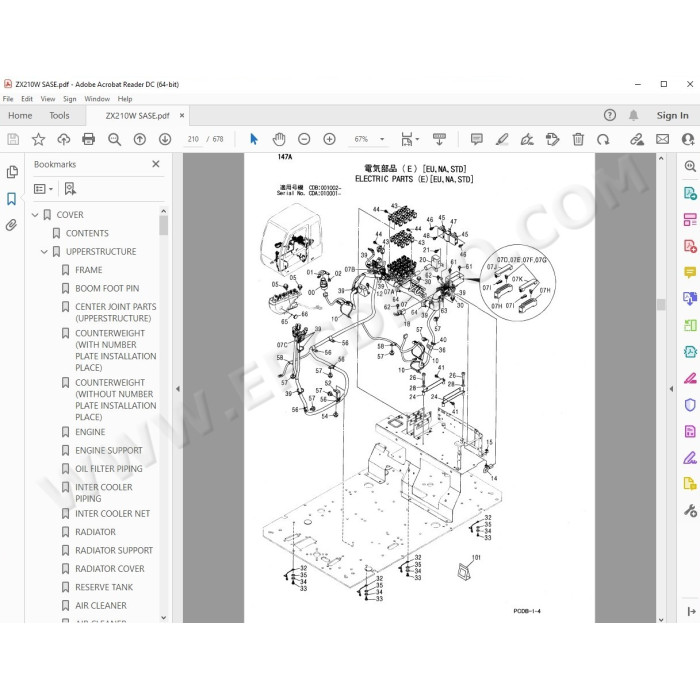Click the Sign In link
Screen dimensions: 700x700
[672, 116]
